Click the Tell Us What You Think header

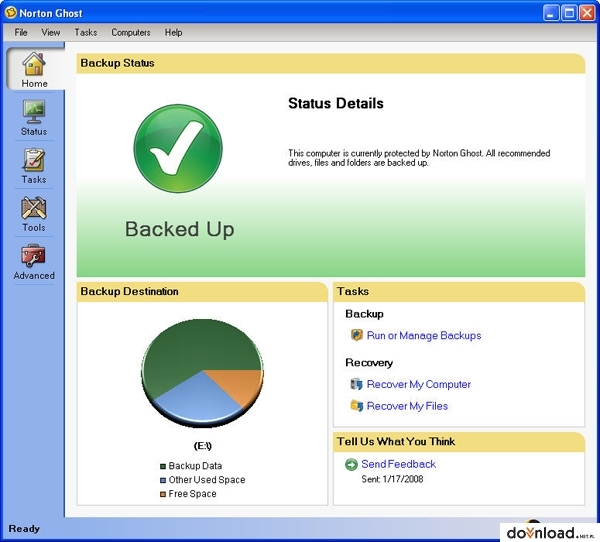coord(459,442)
